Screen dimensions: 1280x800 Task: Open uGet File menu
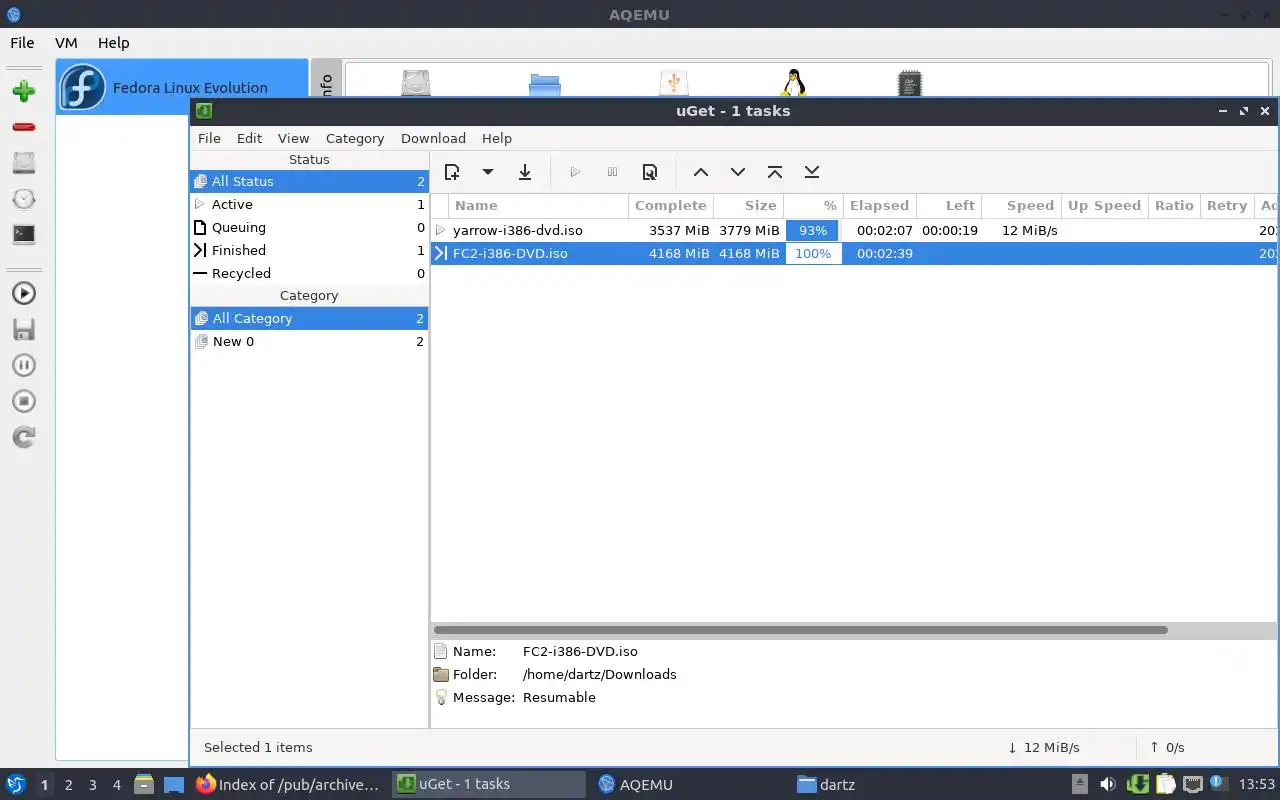tap(209, 138)
